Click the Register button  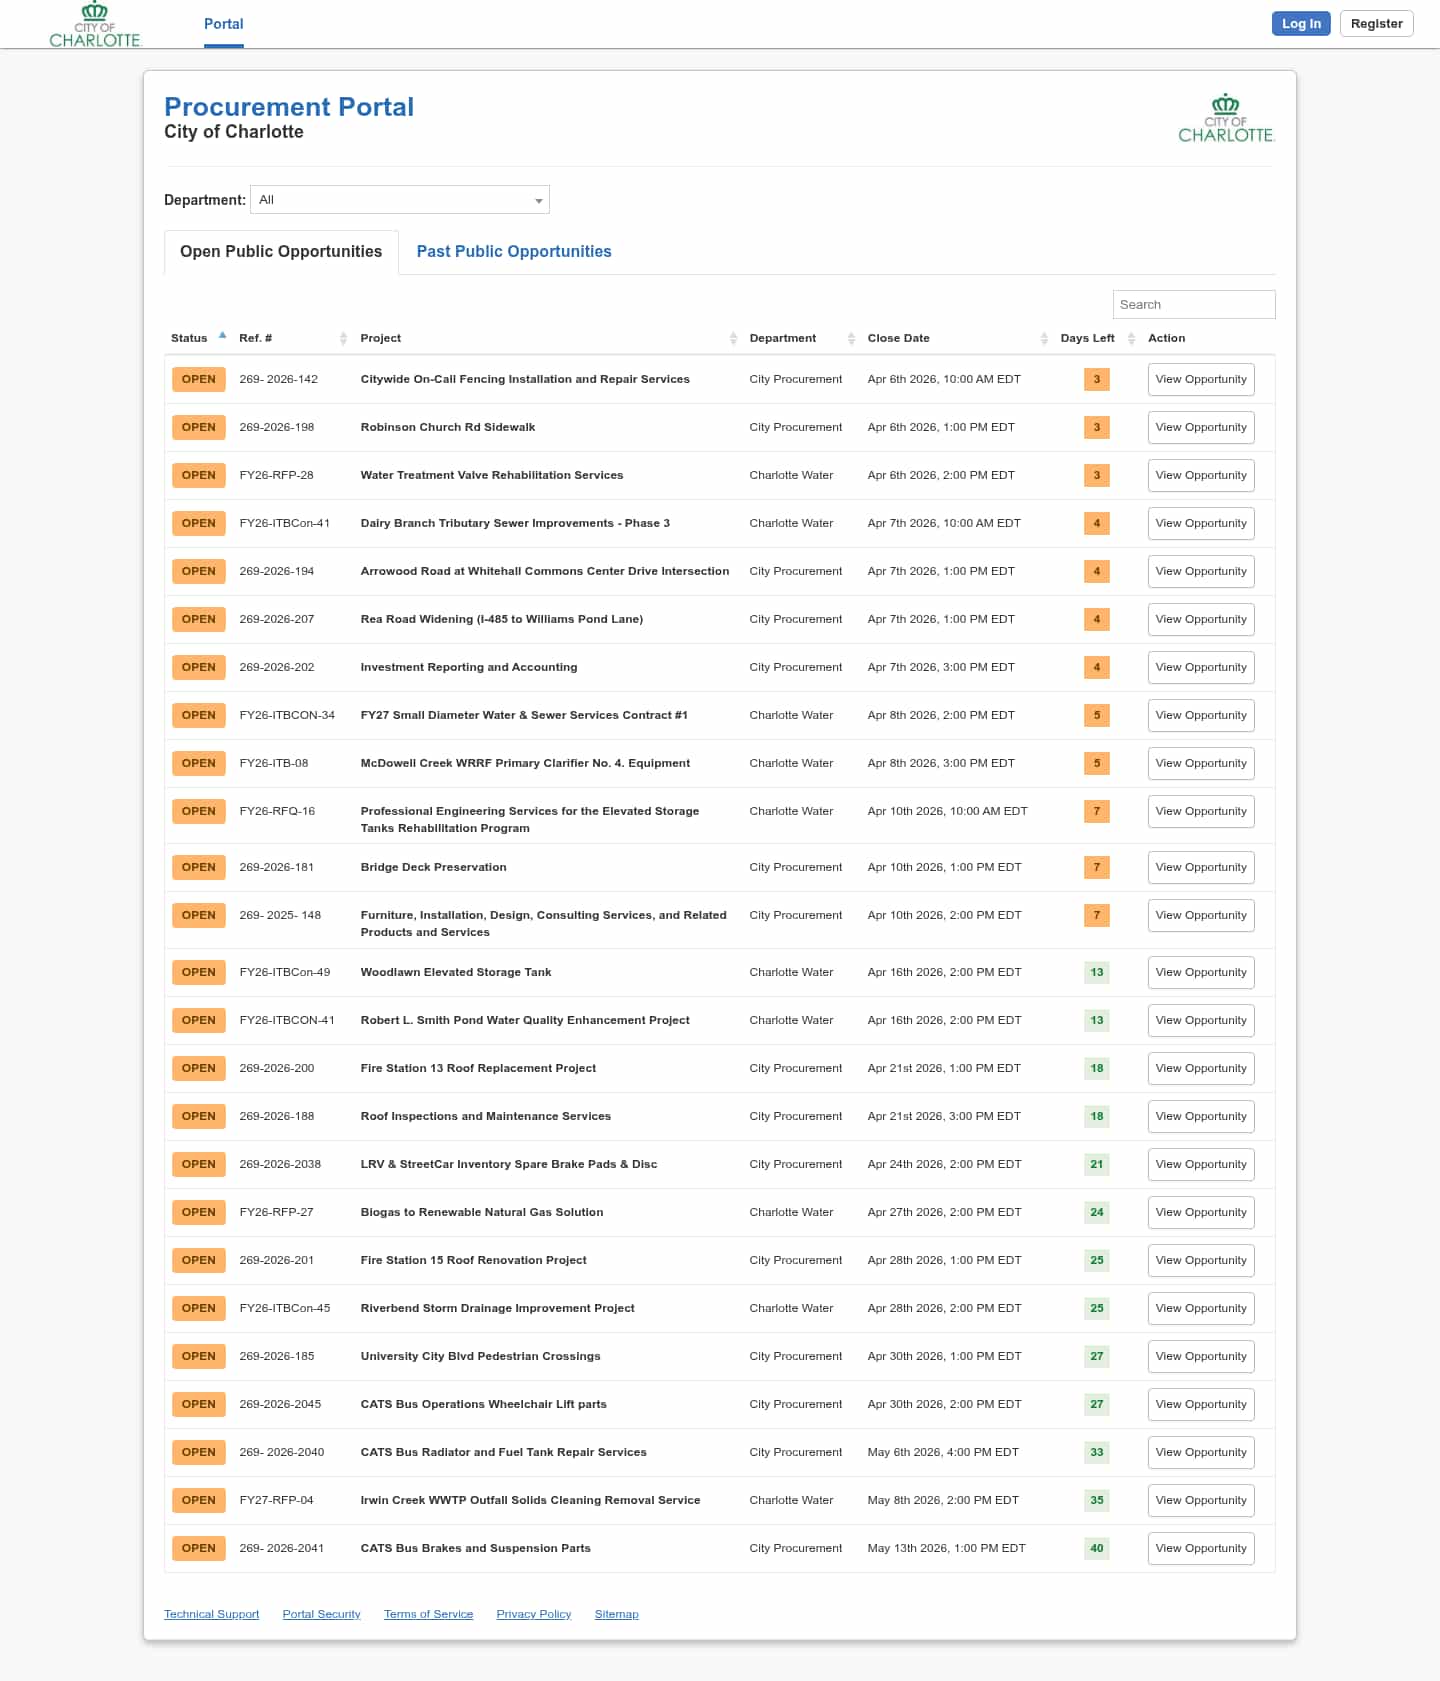[1376, 24]
